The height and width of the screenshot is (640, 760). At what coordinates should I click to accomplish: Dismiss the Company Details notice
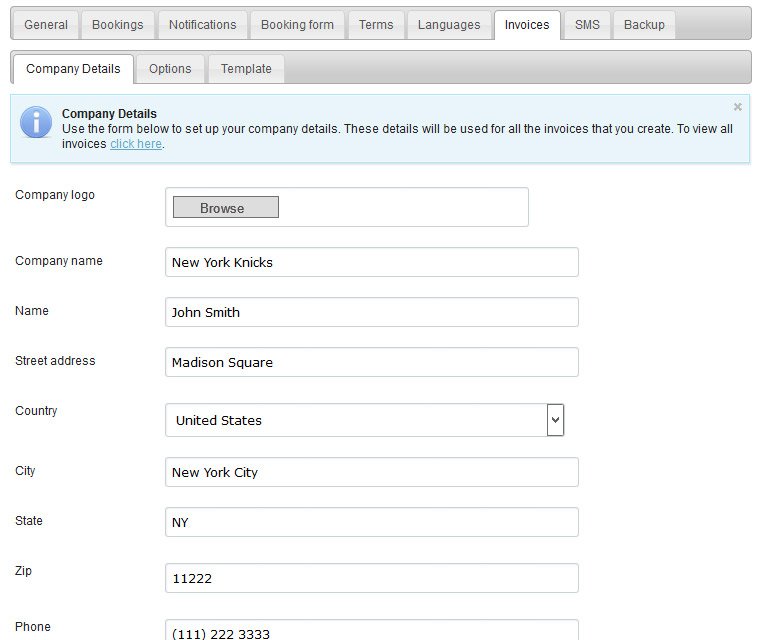pos(738,107)
